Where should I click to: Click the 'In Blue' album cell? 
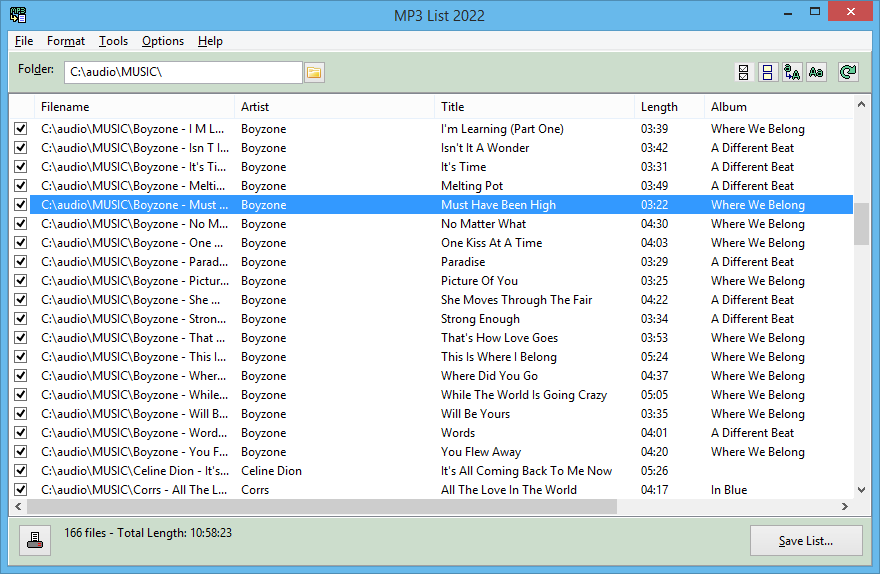click(729, 490)
